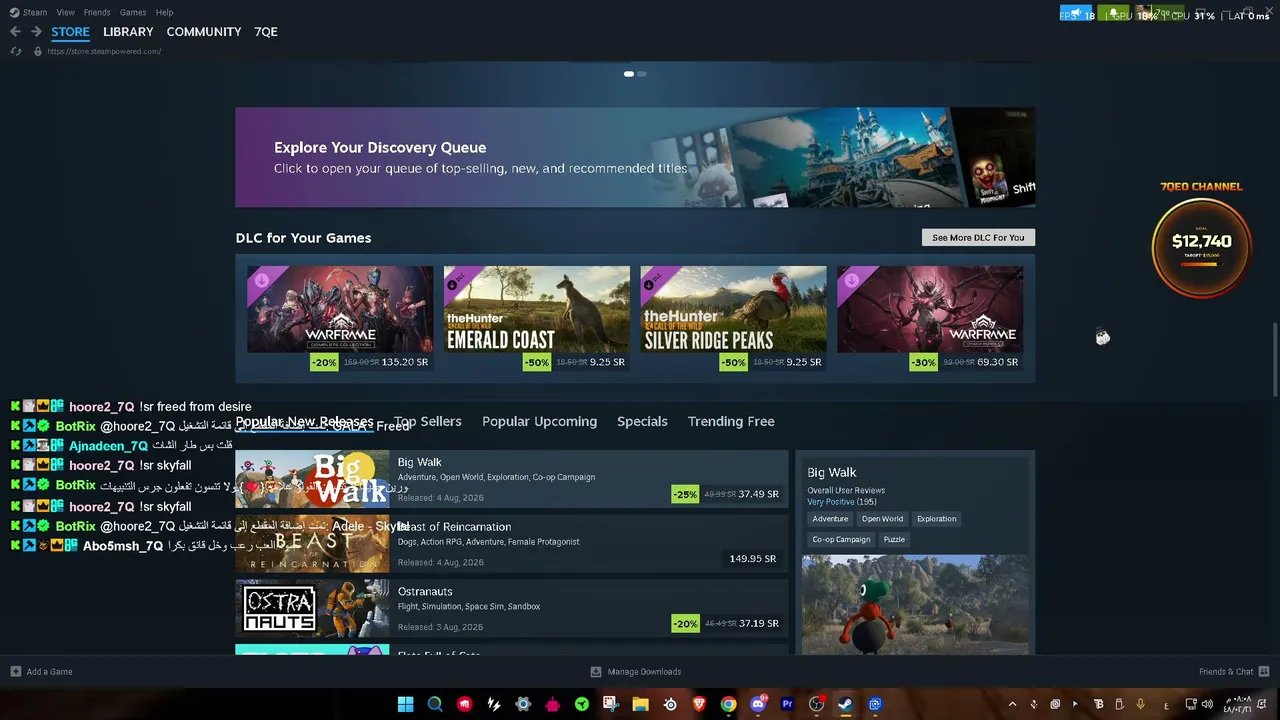Click See More DLC For You button
This screenshot has height=720, width=1280.
[978, 238]
